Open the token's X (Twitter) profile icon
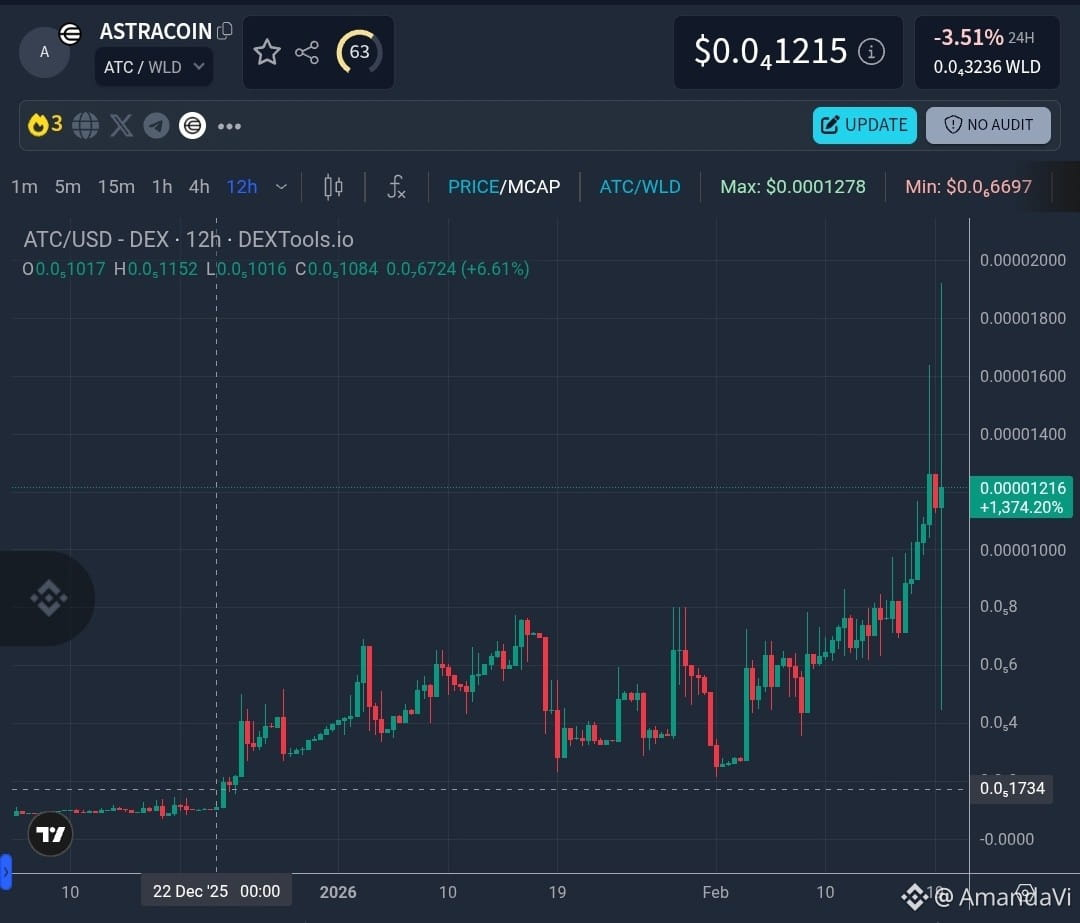This screenshot has width=1080, height=923. [121, 125]
